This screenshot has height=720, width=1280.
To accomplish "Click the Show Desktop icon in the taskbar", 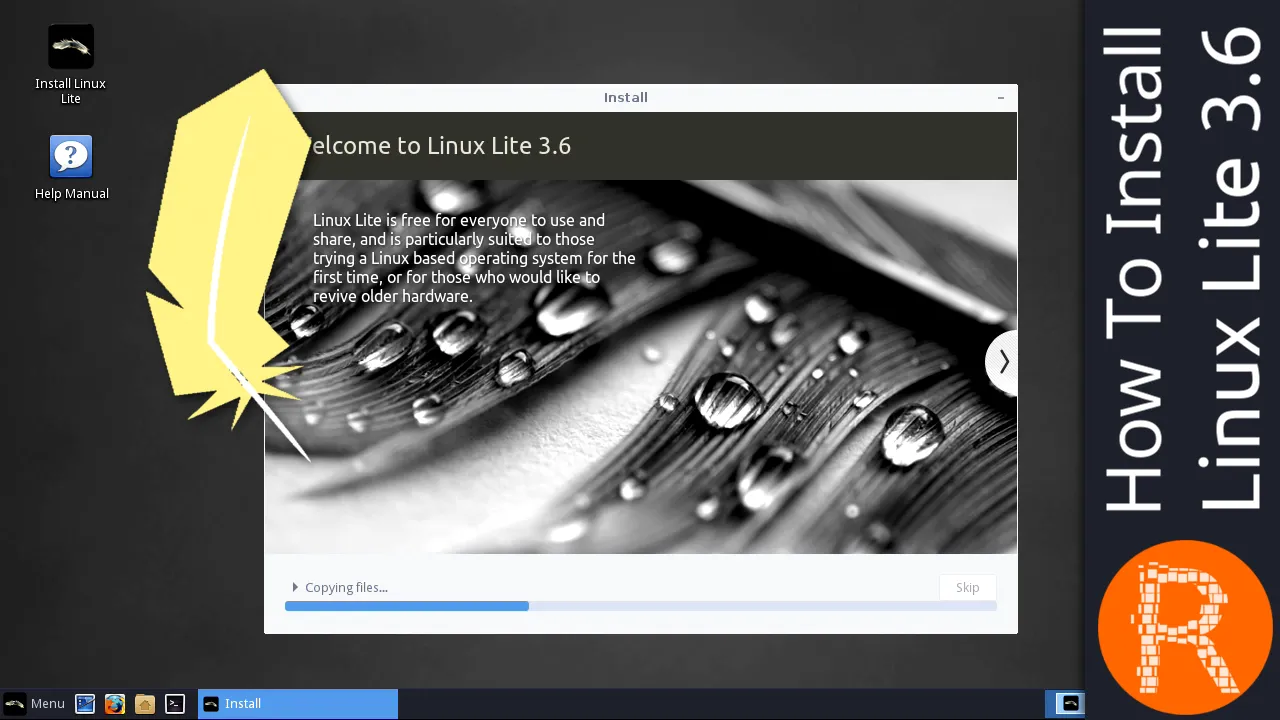I will point(85,704).
